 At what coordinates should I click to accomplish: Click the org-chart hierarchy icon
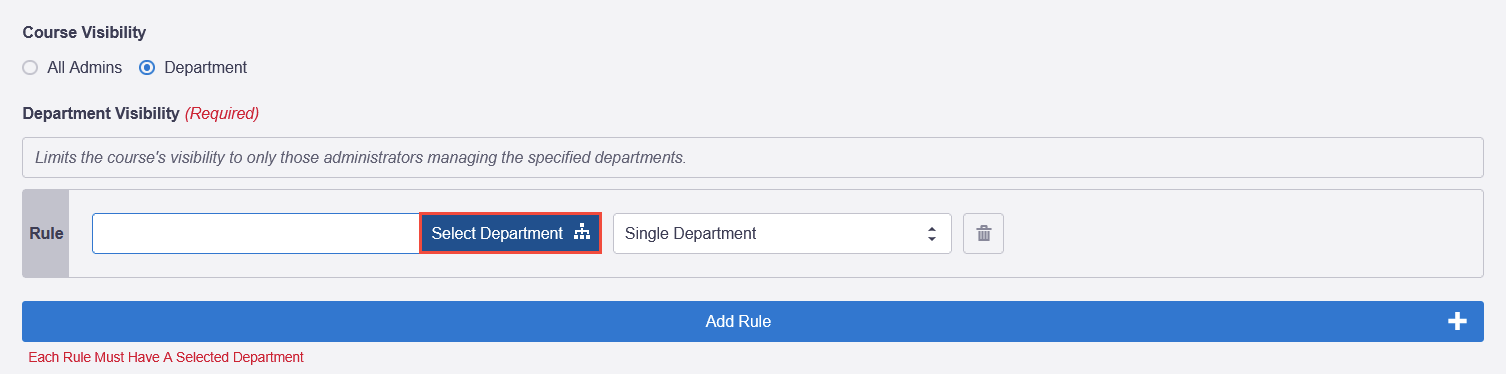[582, 233]
